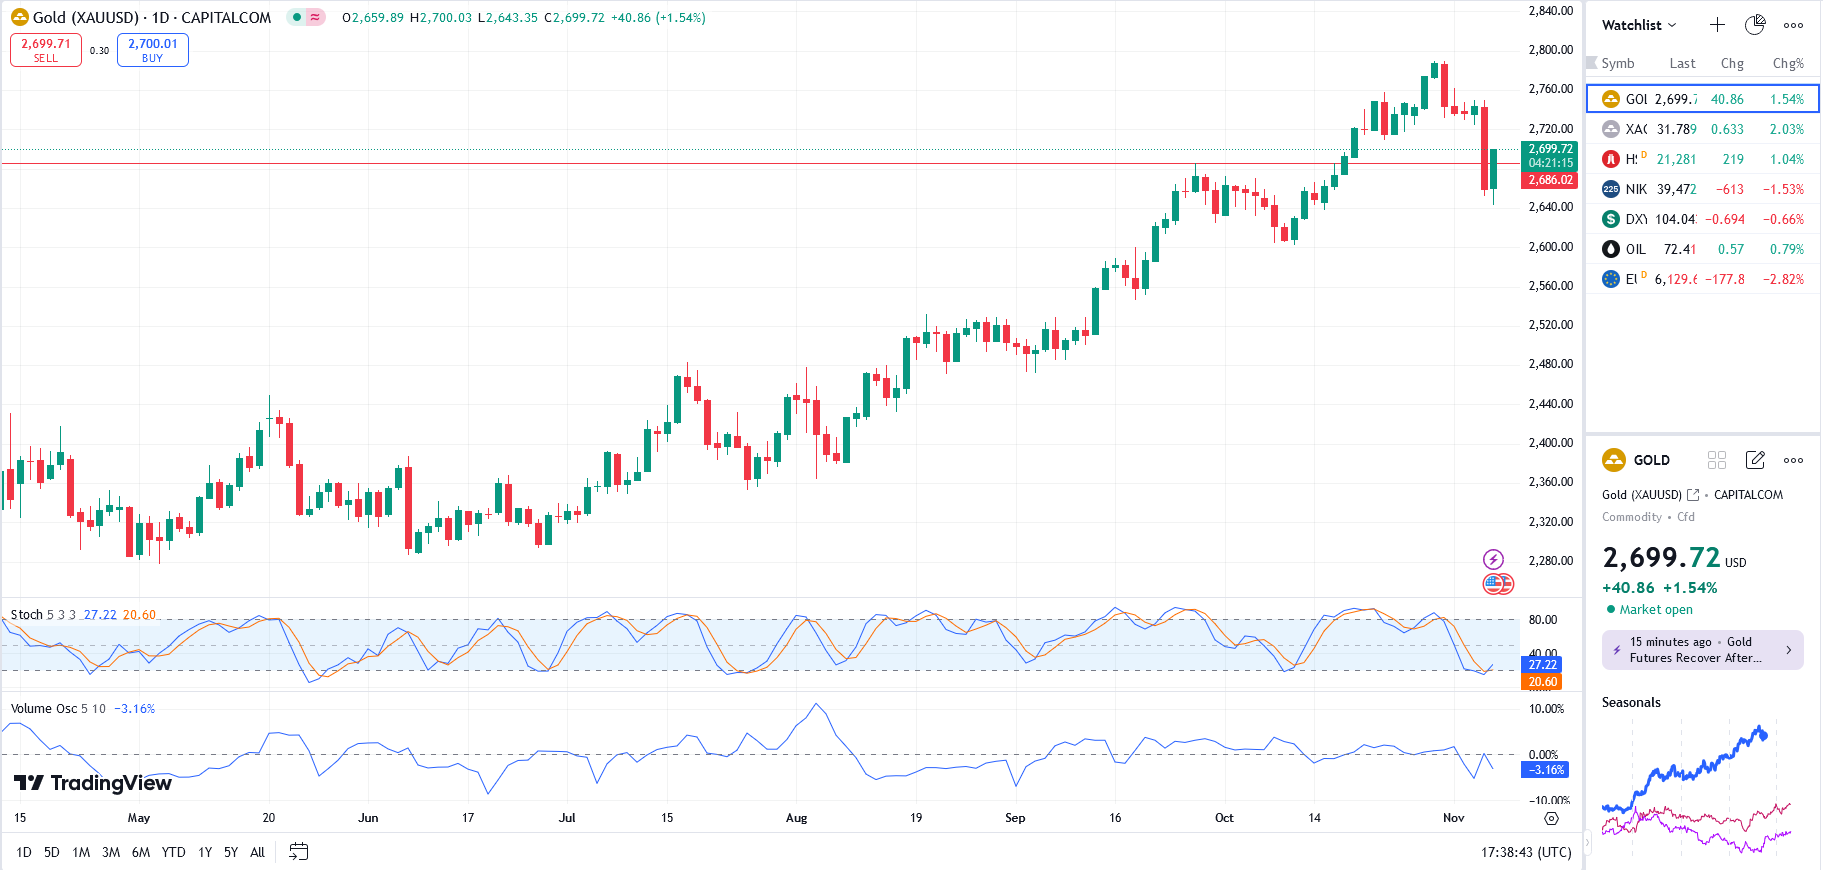This screenshot has width=1823, height=870.
Task: Select the YTD time range
Action: [x=174, y=852]
